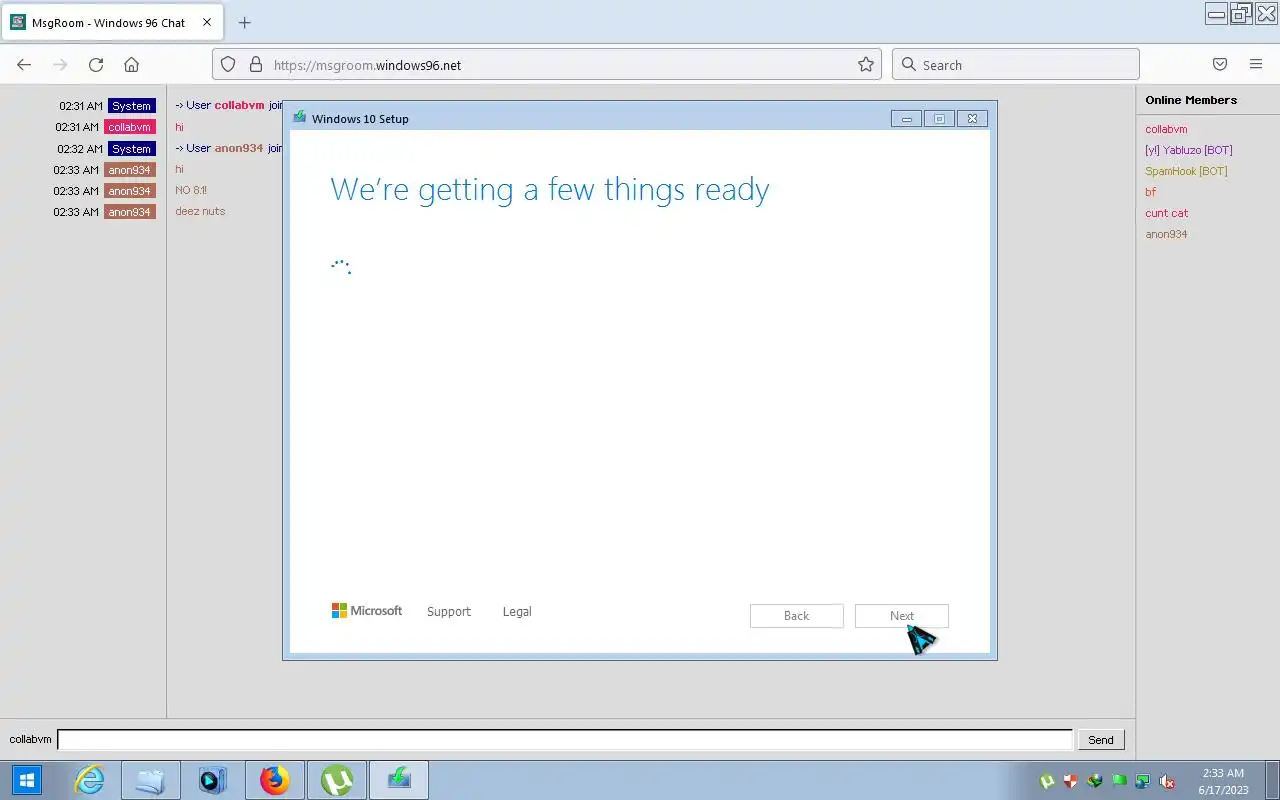Click the Windows 10 Setup title bar icon

[x=299, y=118]
